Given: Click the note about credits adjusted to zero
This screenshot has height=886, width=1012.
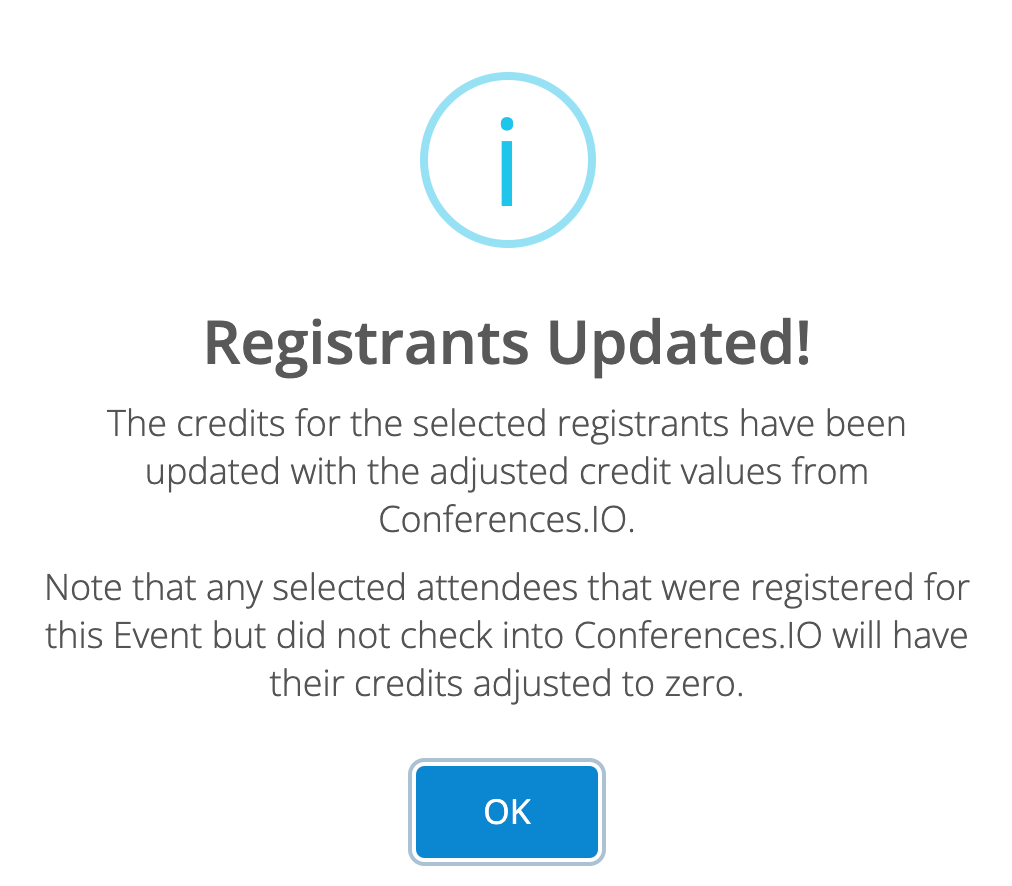Looking at the screenshot, I should [507, 636].
